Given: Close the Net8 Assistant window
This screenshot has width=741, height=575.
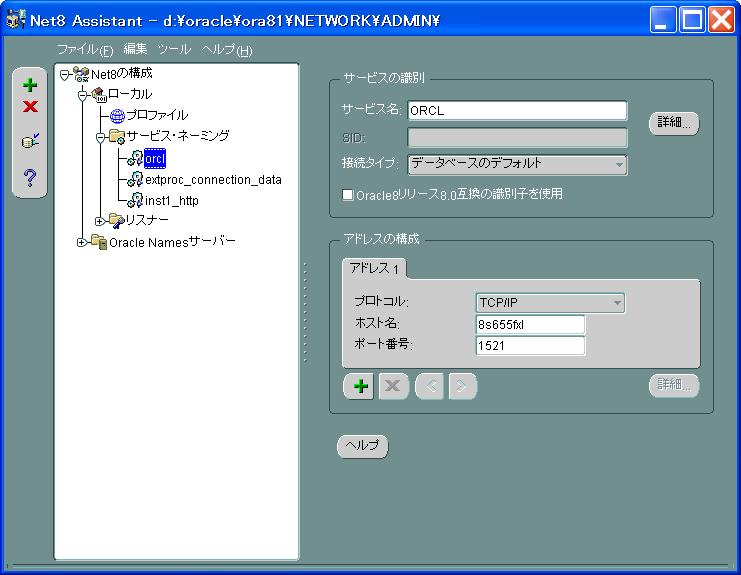Looking at the screenshot, I should pyautogui.click(x=722, y=20).
